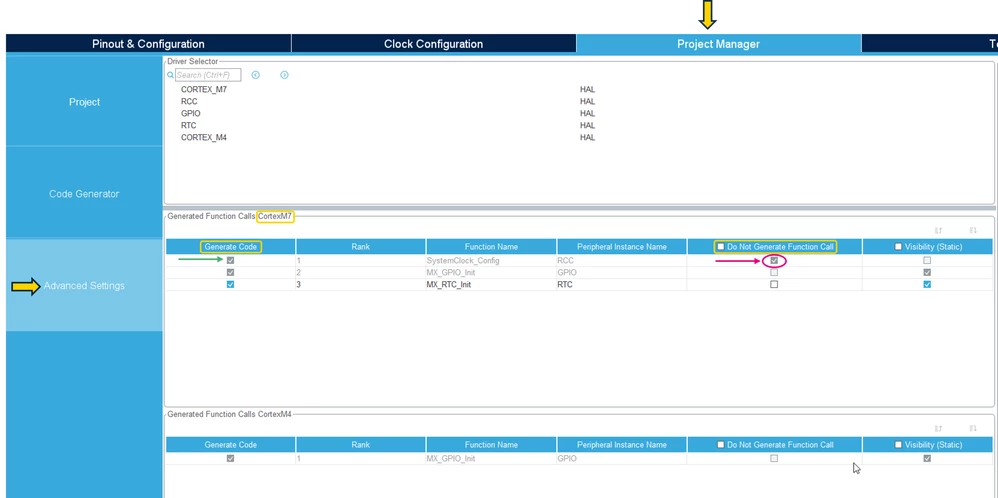Go to previous search result arrow
The width and height of the screenshot is (998, 498).
click(x=256, y=75)
